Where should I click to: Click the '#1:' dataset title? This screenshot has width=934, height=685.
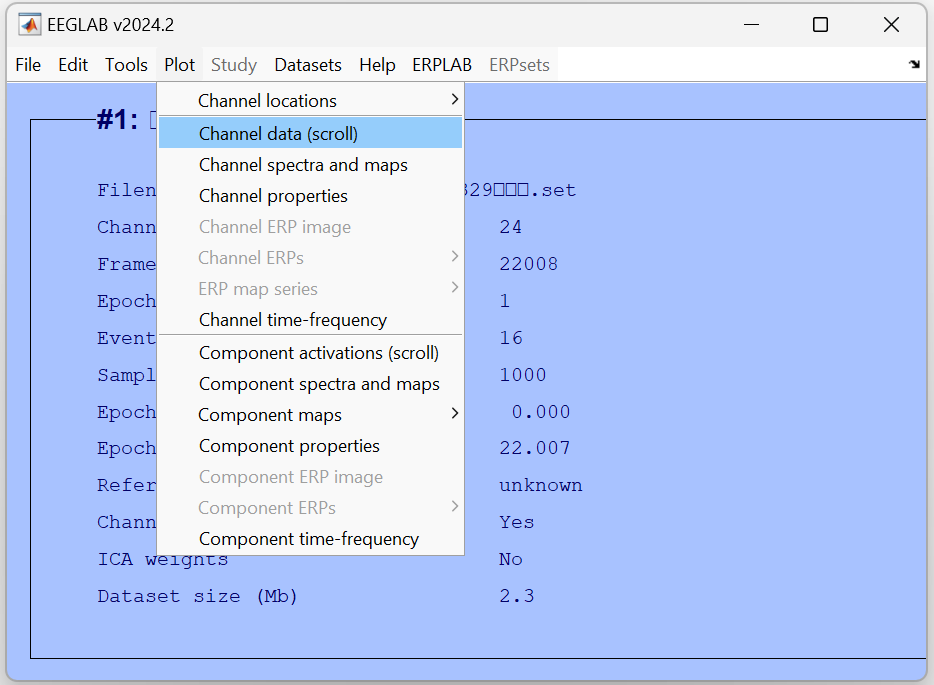coord(117,120)
